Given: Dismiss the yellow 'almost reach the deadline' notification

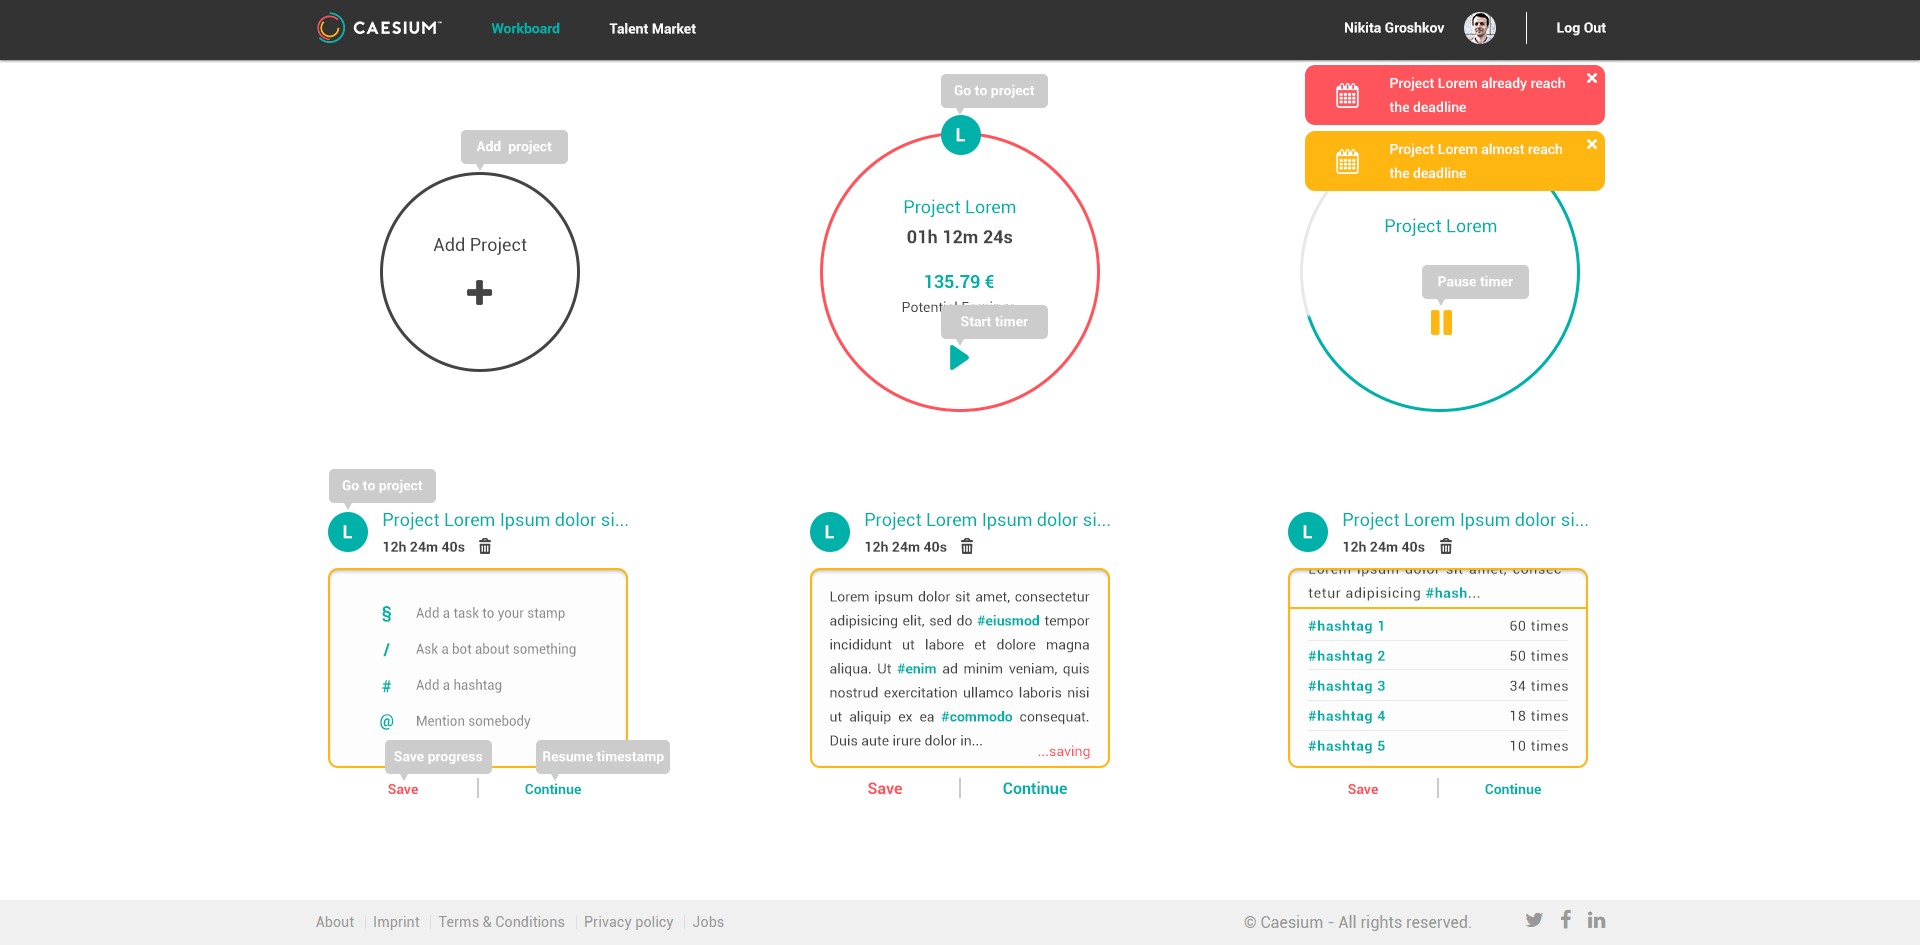Looking at the screenshot, I should 1592,144.
